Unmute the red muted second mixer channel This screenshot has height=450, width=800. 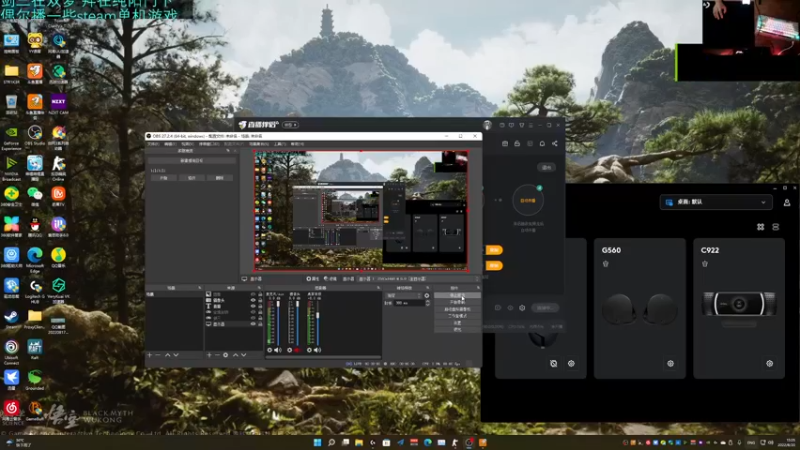click(x=297, y=350)
